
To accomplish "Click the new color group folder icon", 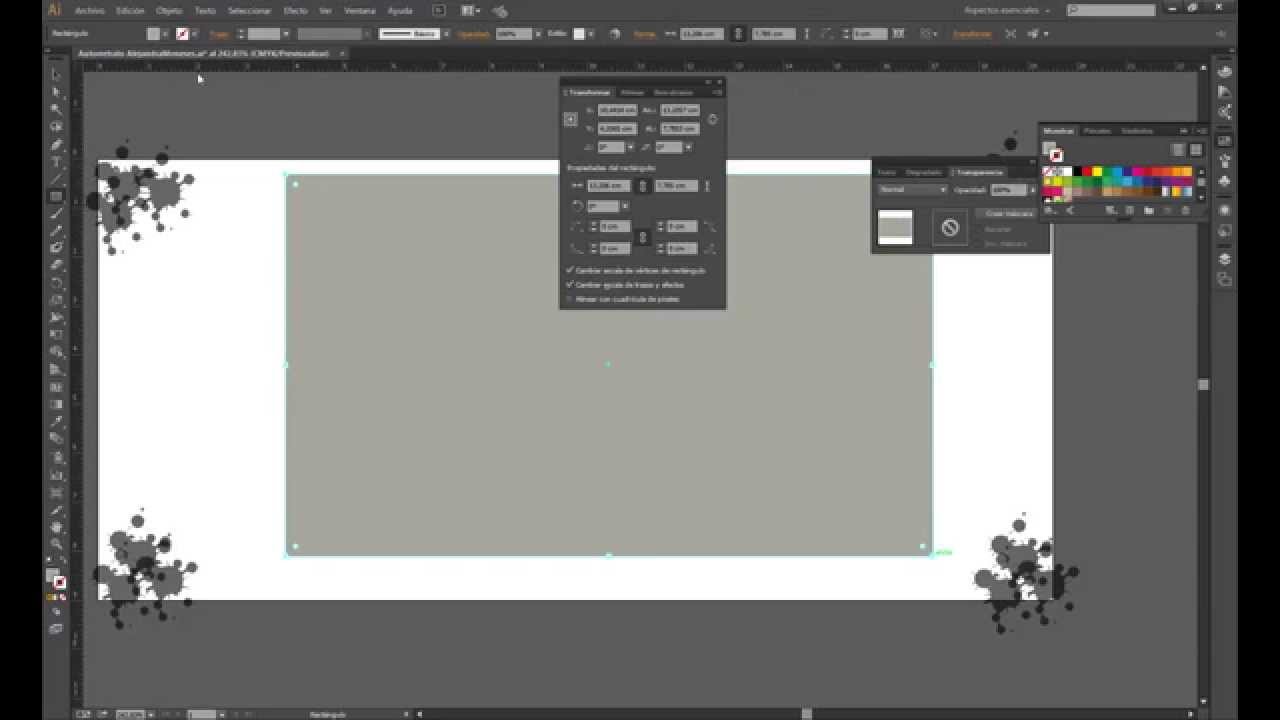I will 1148,210.
